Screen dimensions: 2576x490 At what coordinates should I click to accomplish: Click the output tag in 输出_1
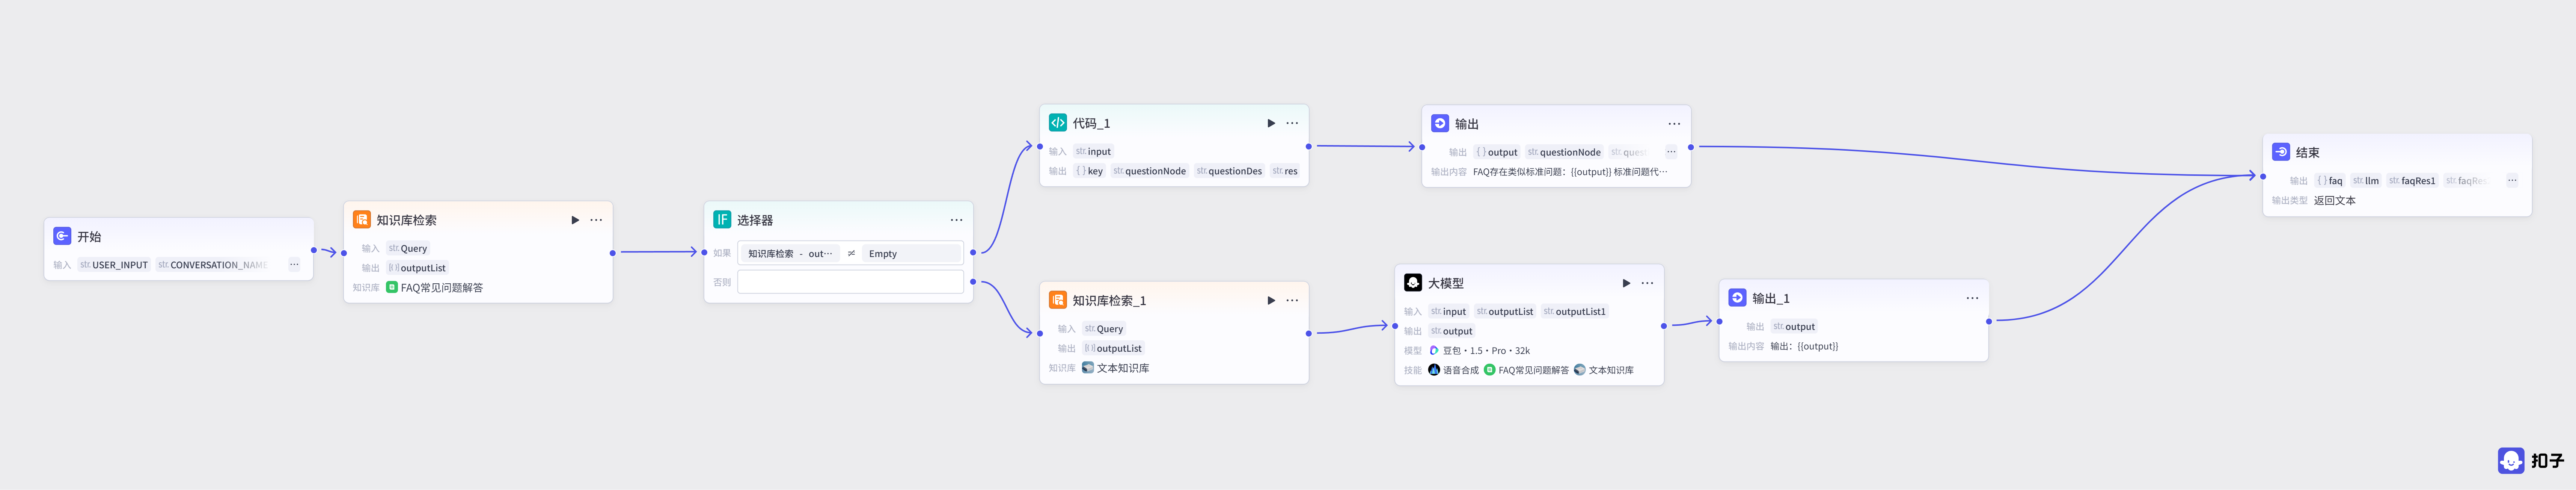click(1794, 327)
